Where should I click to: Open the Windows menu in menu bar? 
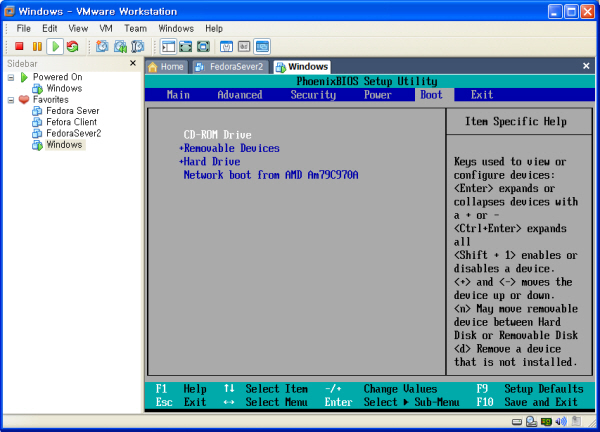pyautogui.click(x=176, y=28)
